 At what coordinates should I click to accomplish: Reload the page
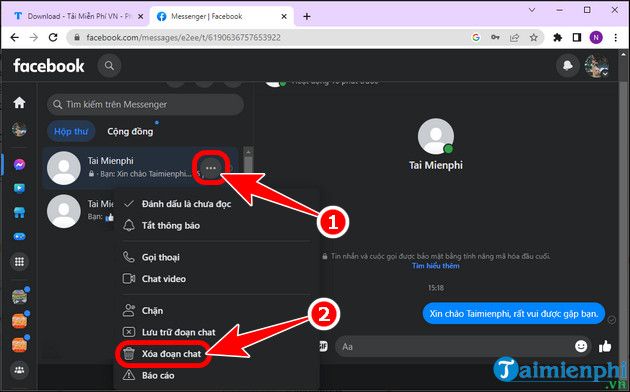tap(53, 38)
